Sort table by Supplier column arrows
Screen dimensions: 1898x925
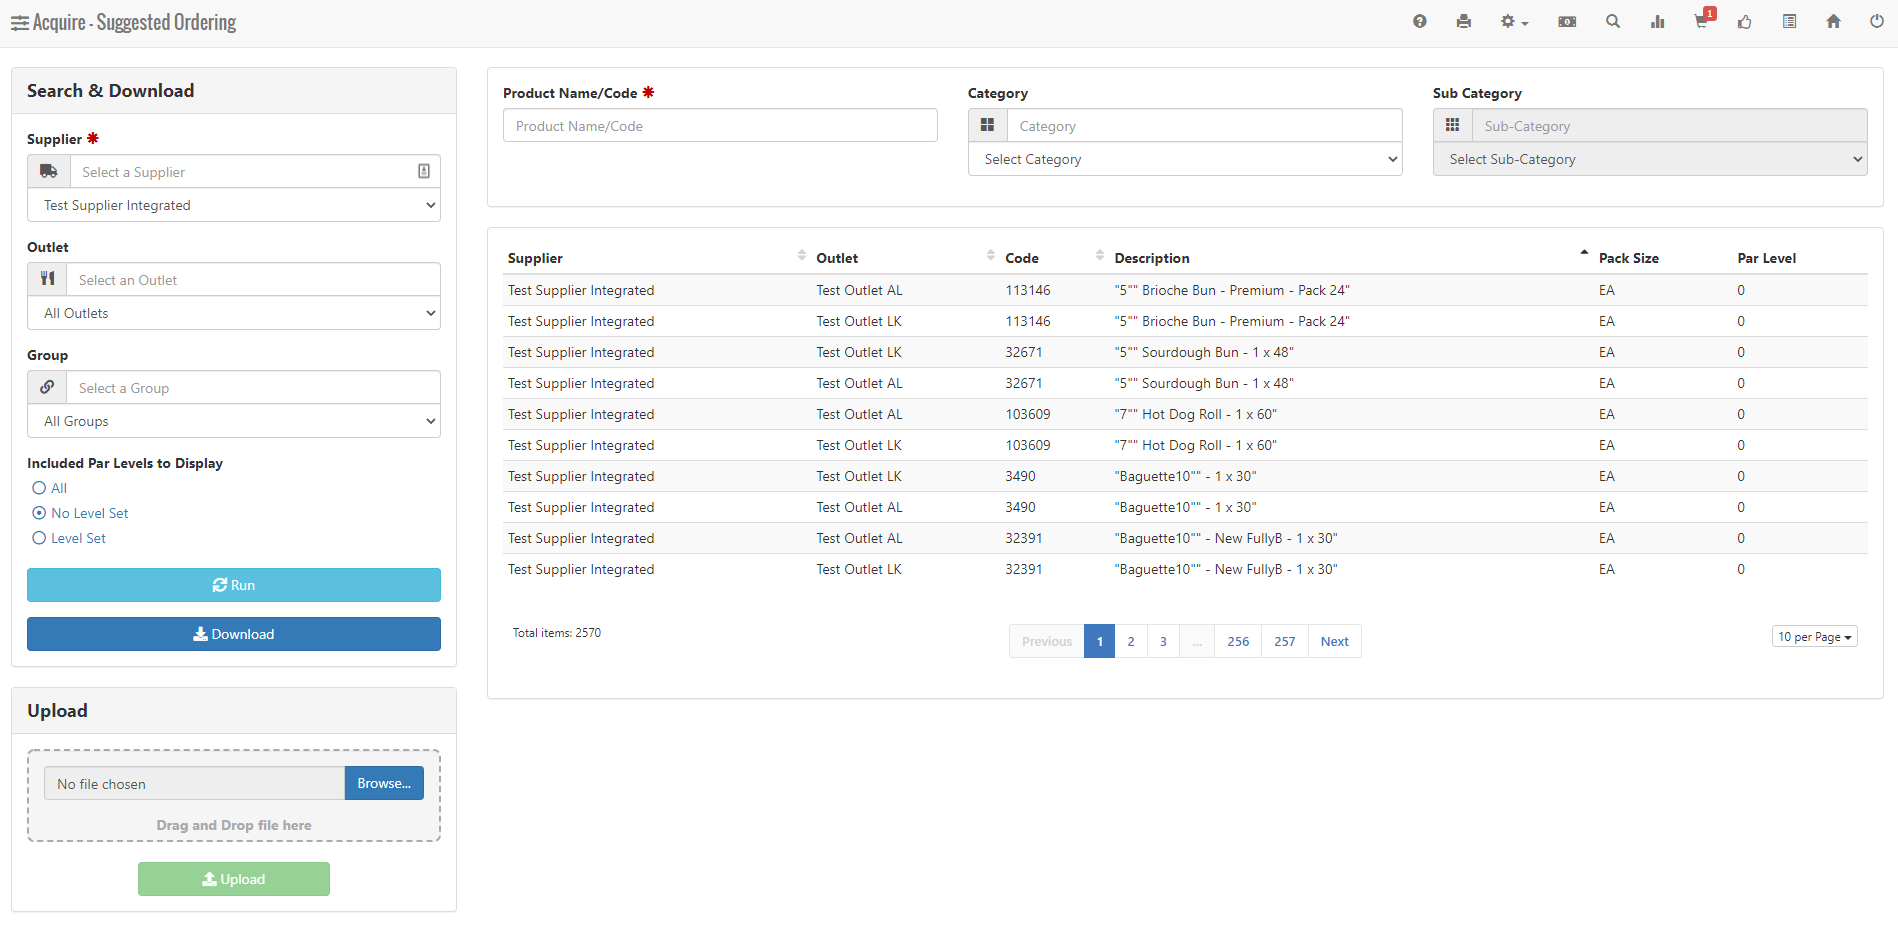[x=801, y=255]
